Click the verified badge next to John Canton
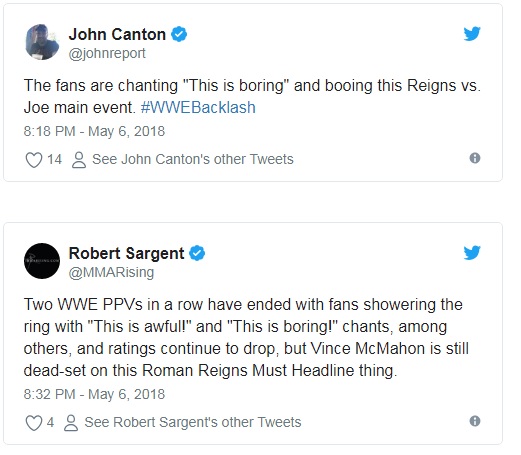Image resolution: width=521 pixels, height=455 pixels. [179, 34]
